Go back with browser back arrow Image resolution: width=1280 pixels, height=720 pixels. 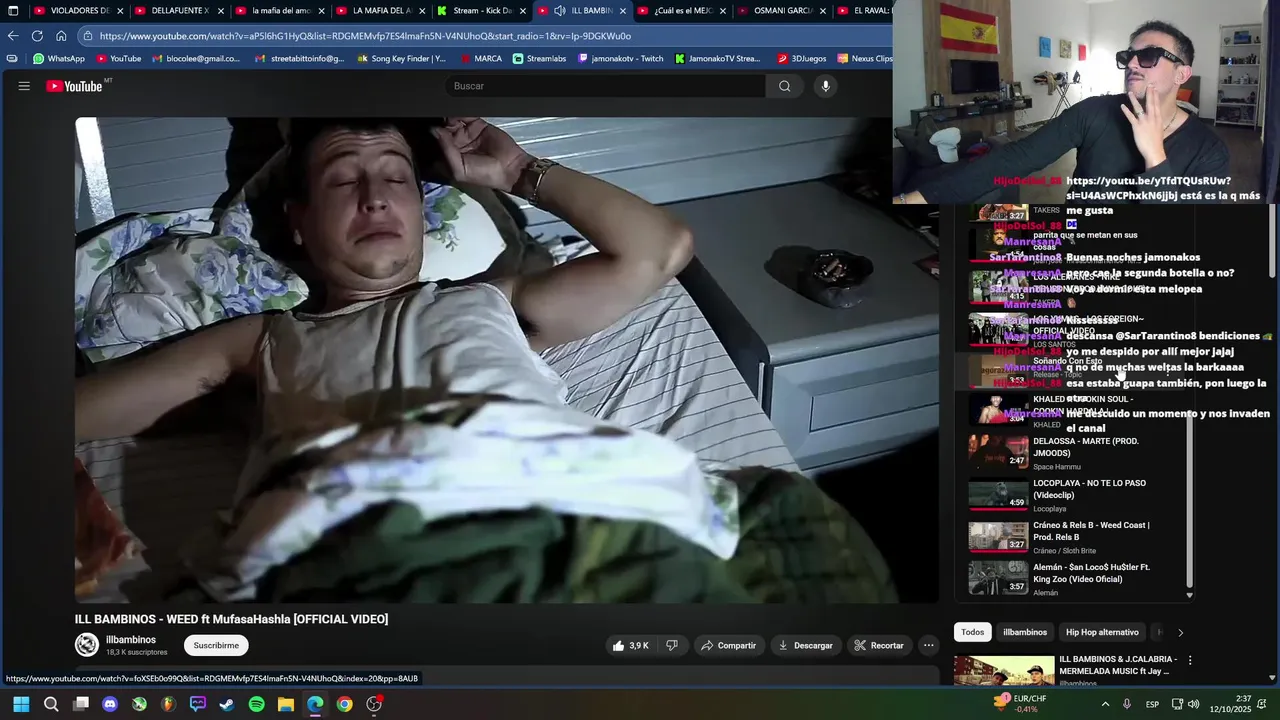(13, 36)
